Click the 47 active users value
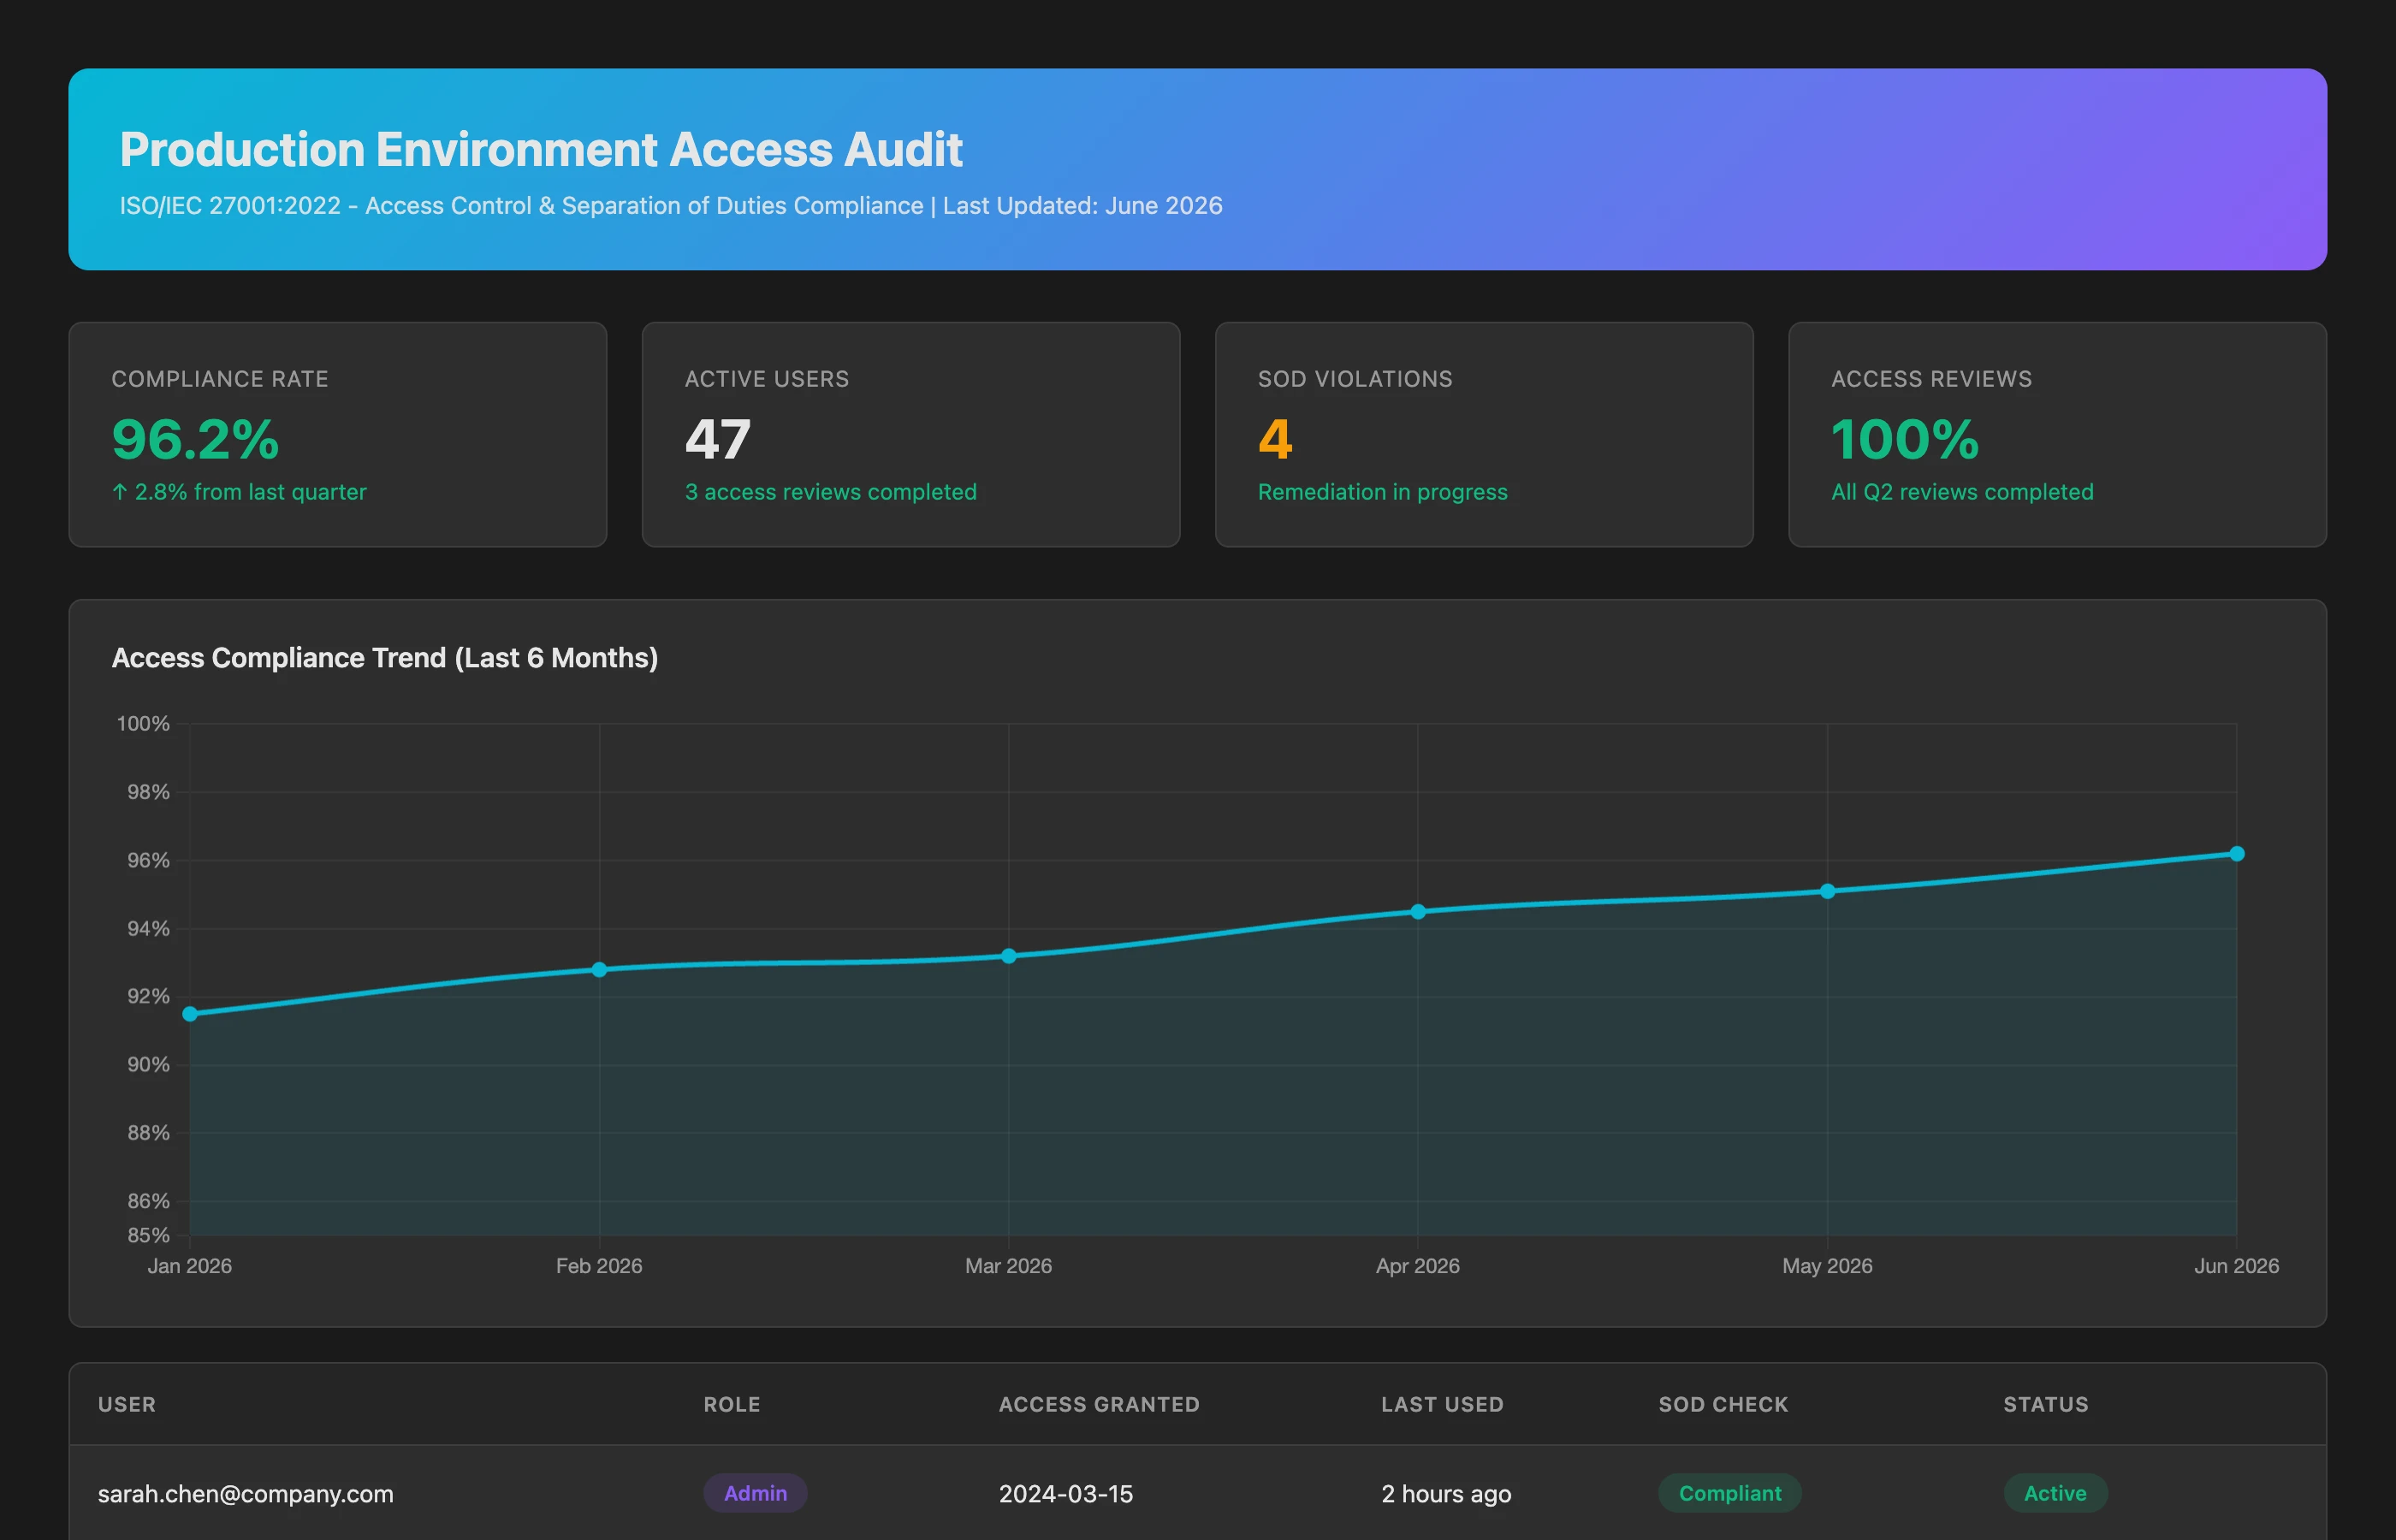 pyautogui.click(x=717, y=439)
